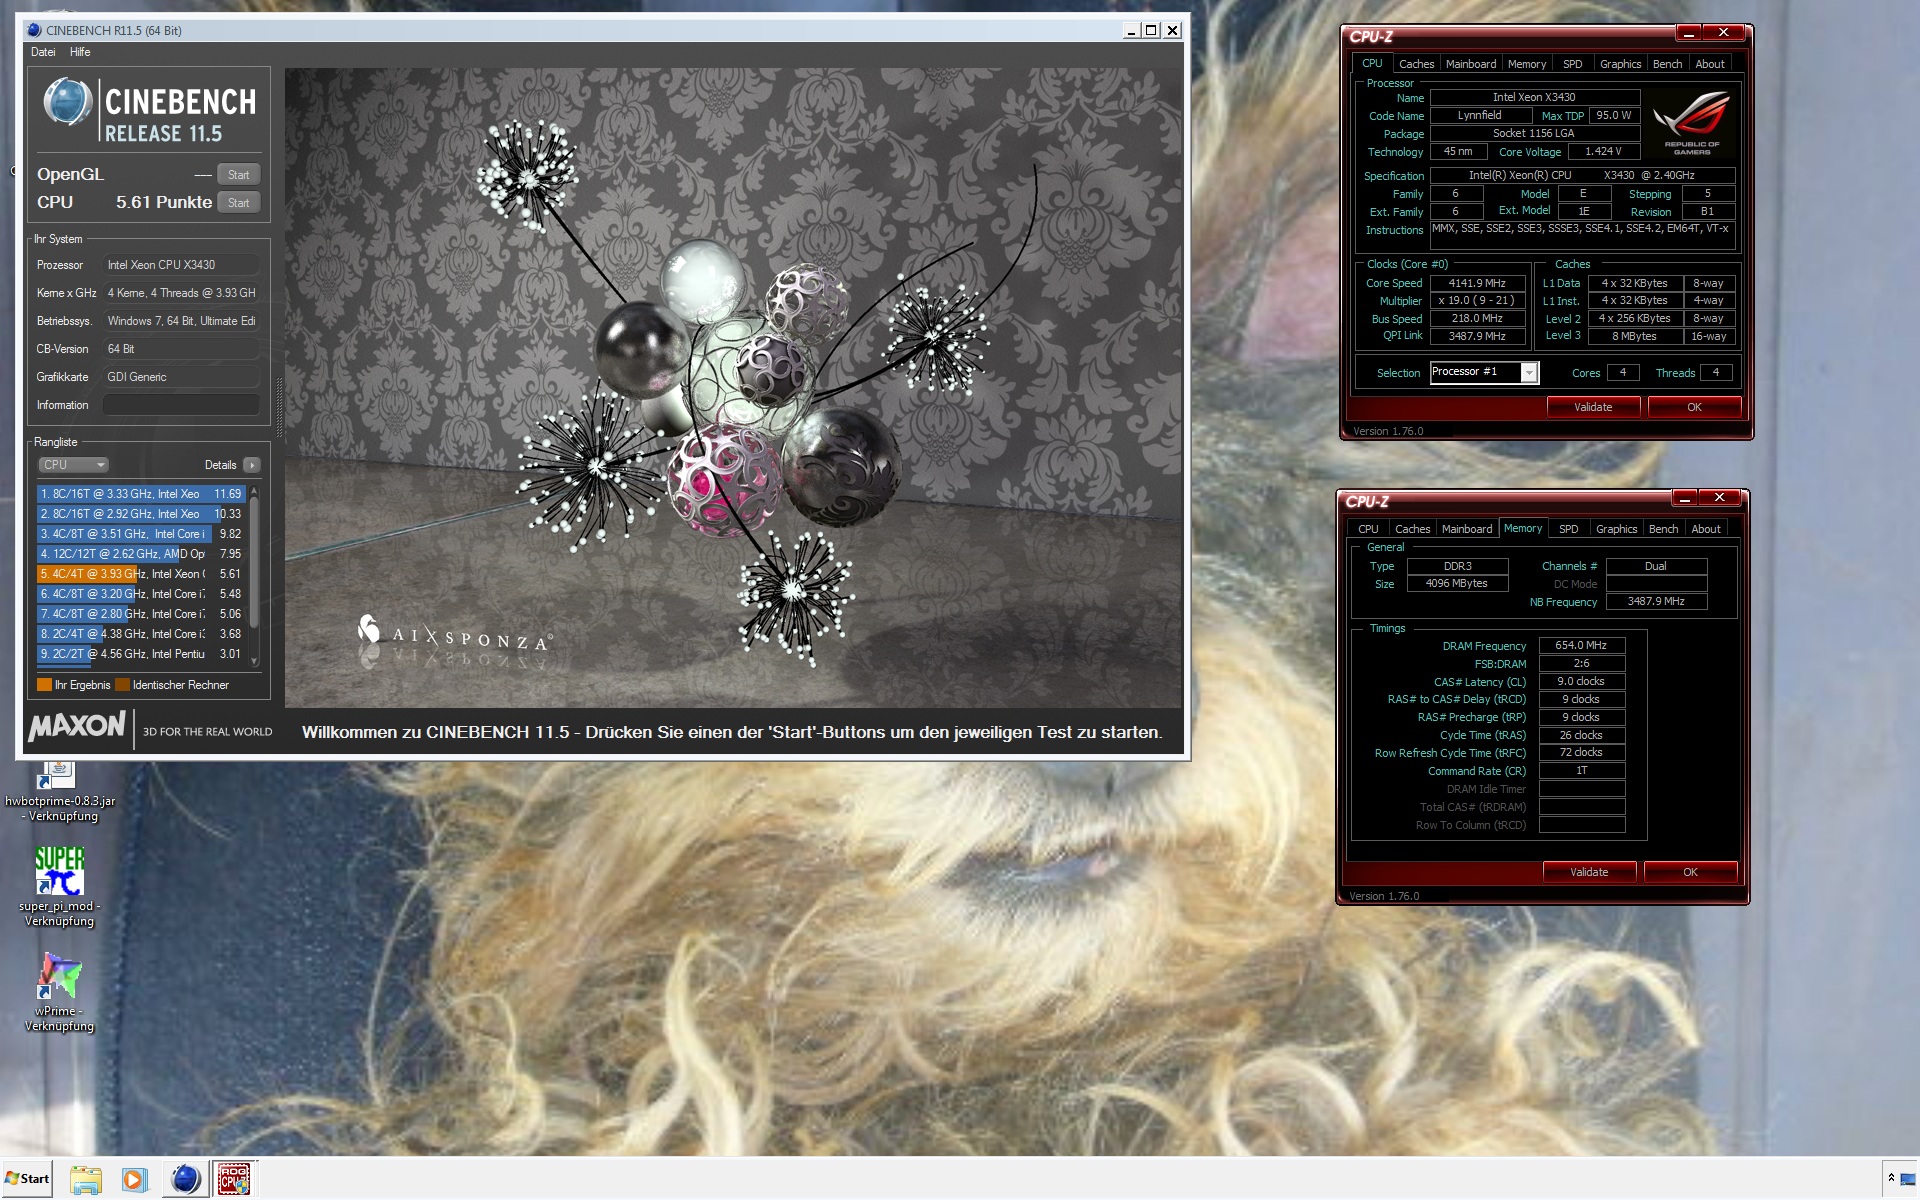Switch to CPU tab in lower CPU-Z
The height and width of the screenshot is (1200, 1920).
click(x=1368, y=529)
